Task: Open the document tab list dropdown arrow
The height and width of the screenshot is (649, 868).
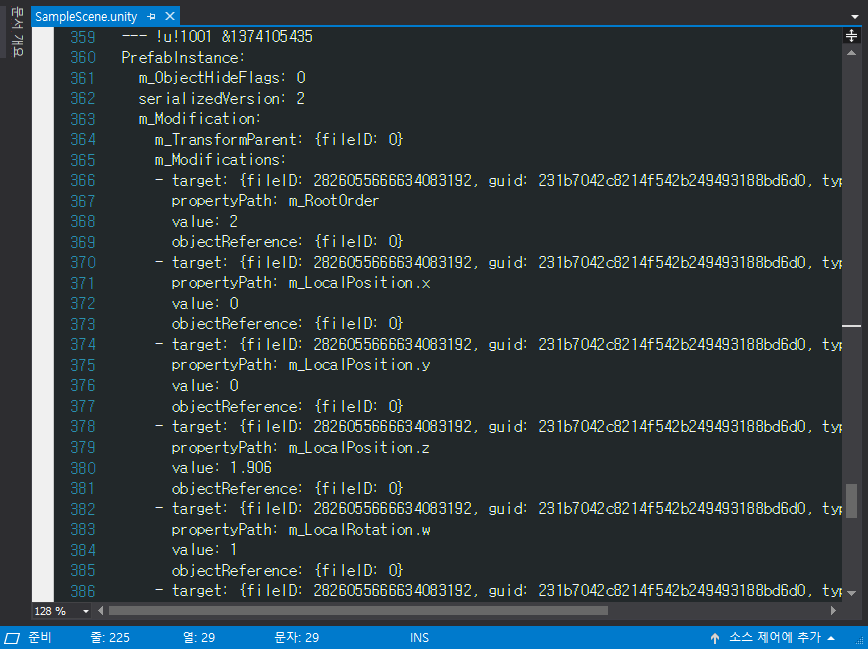Action: point(855,17)
